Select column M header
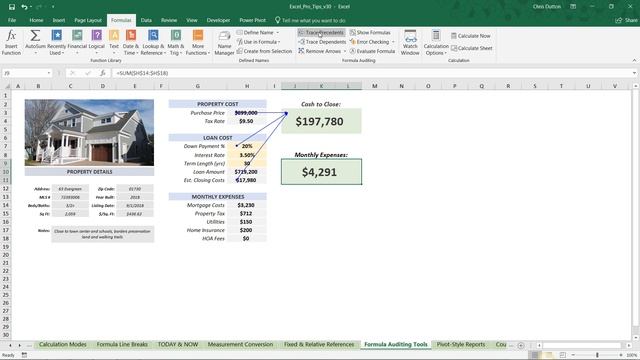 pyautogui.click(x=374, y=86)
